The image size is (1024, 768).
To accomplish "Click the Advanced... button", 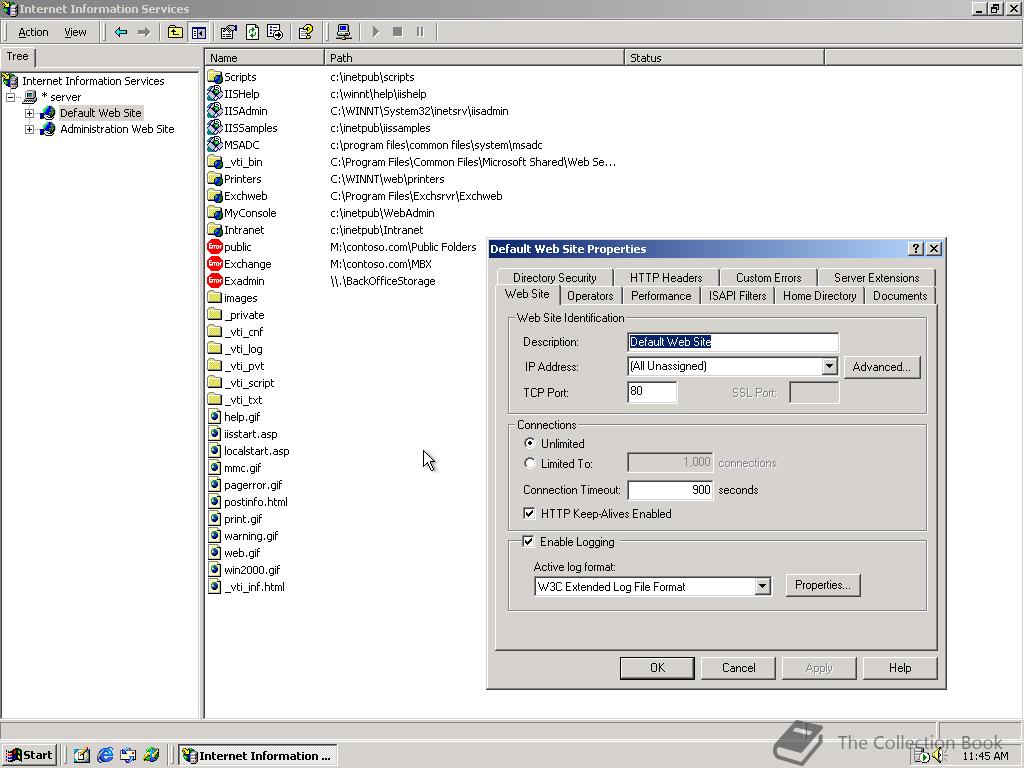I will click(882, 367).
